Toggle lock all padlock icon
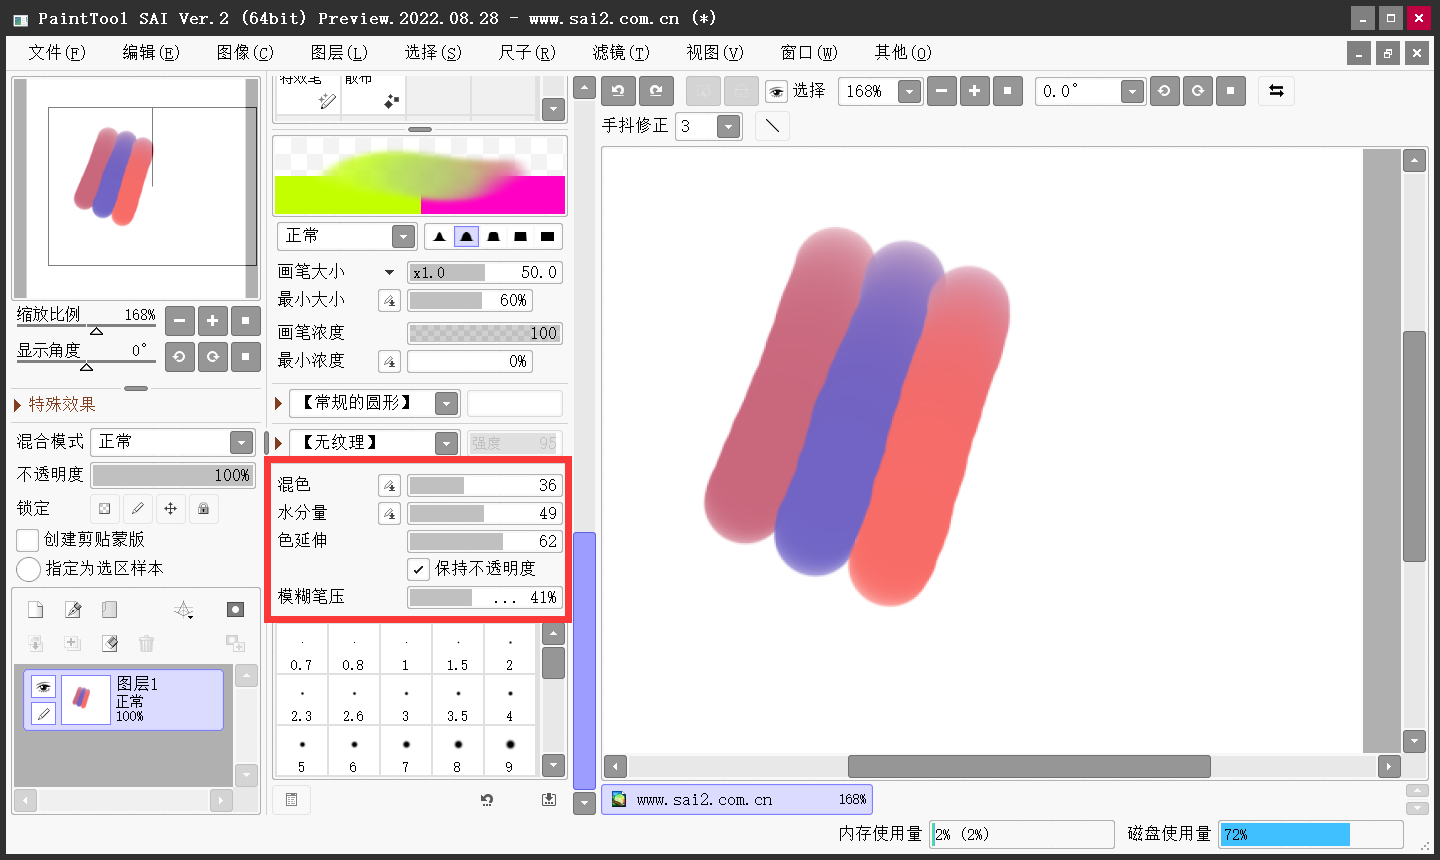 (x=204, y=509)
